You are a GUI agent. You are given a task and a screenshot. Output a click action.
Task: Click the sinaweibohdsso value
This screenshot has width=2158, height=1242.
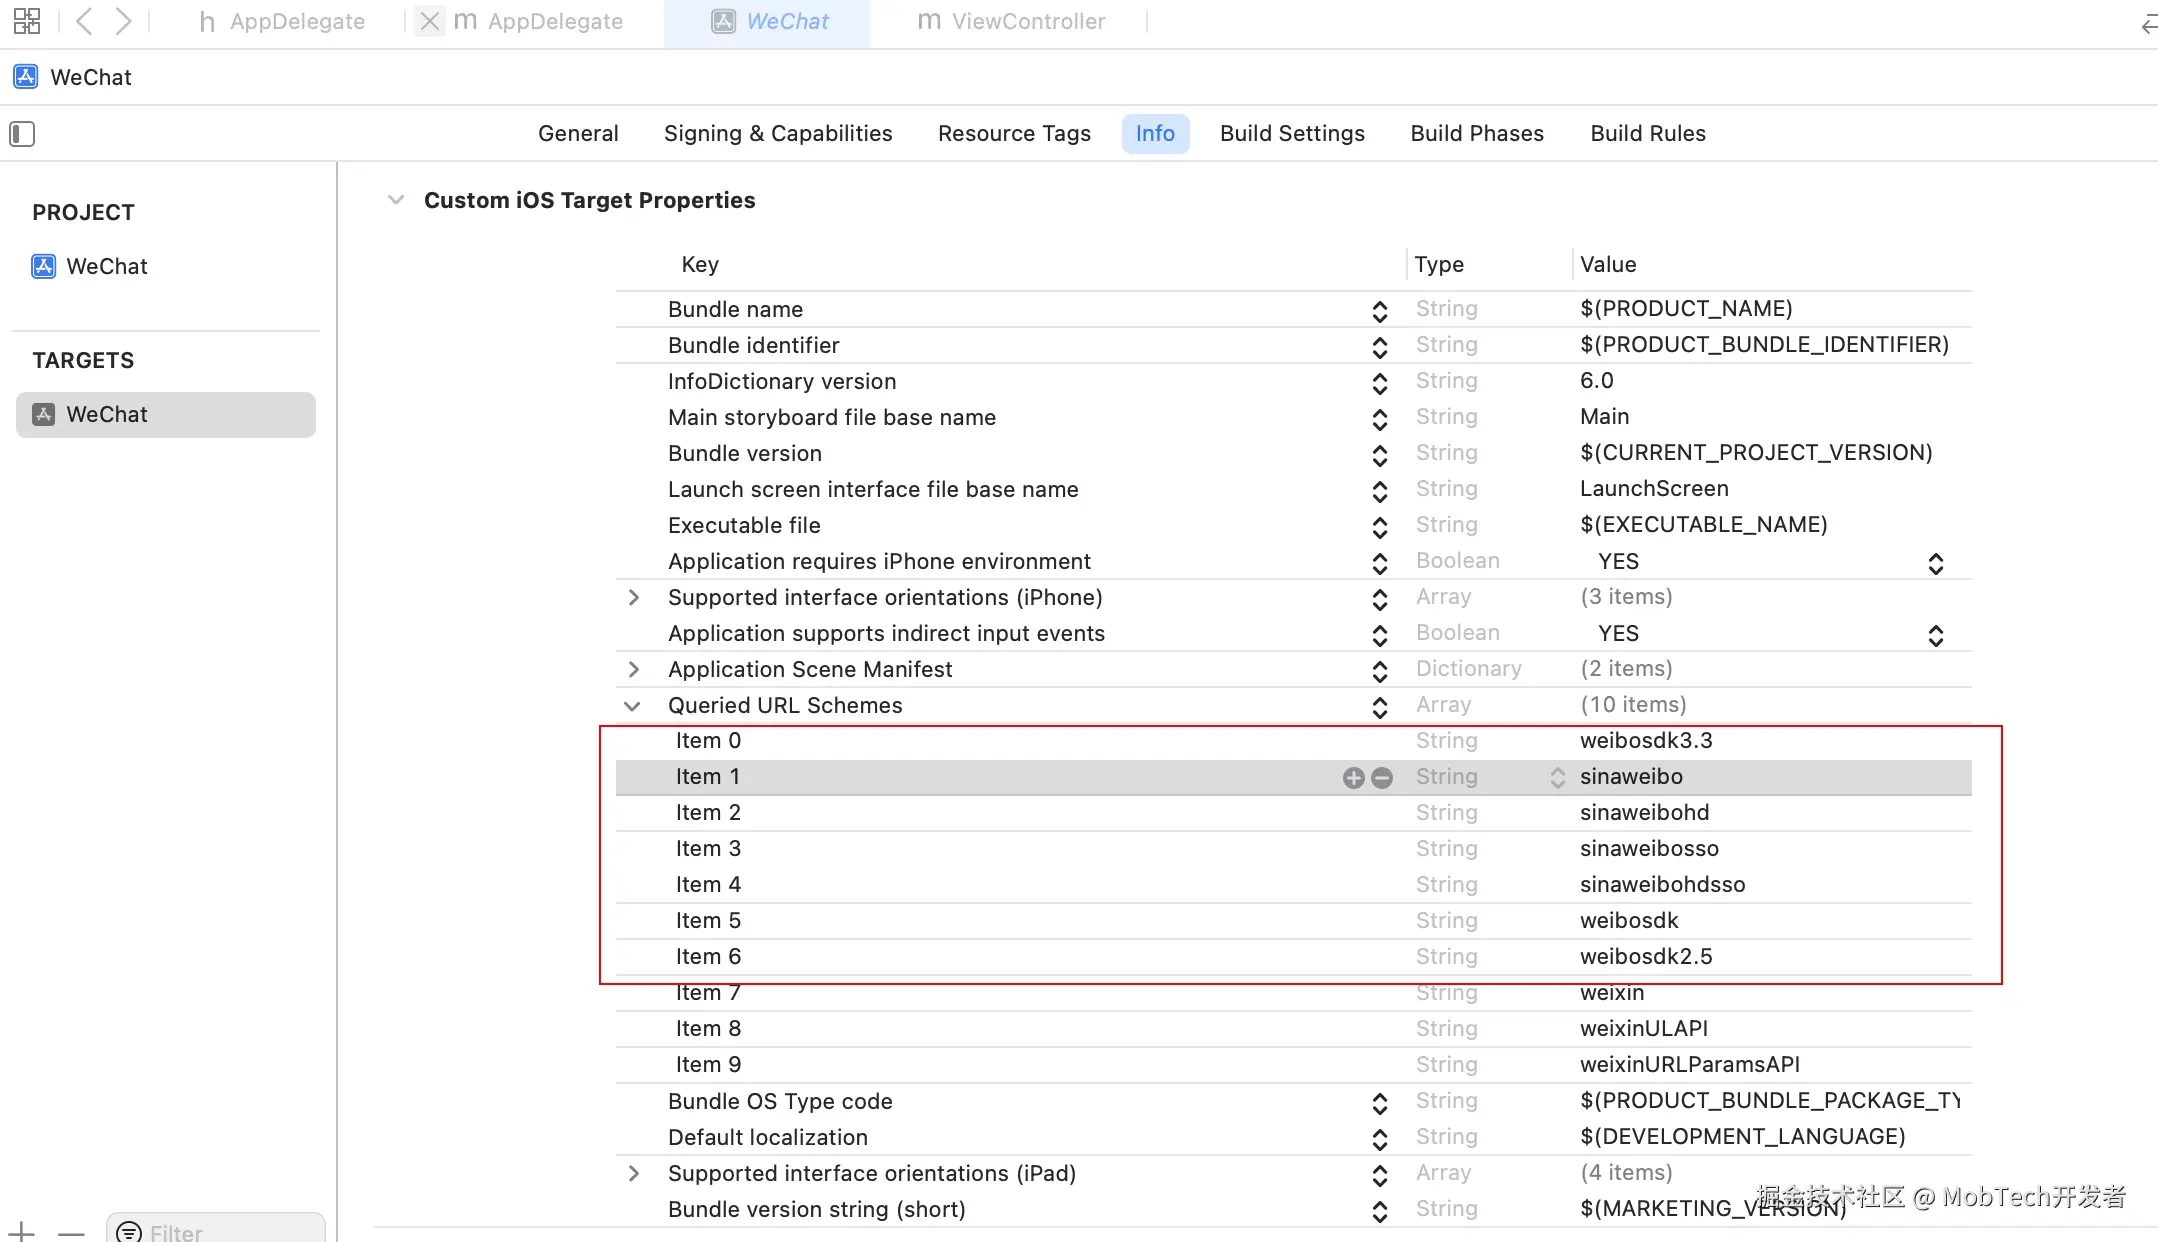(x=1662, y=885)
